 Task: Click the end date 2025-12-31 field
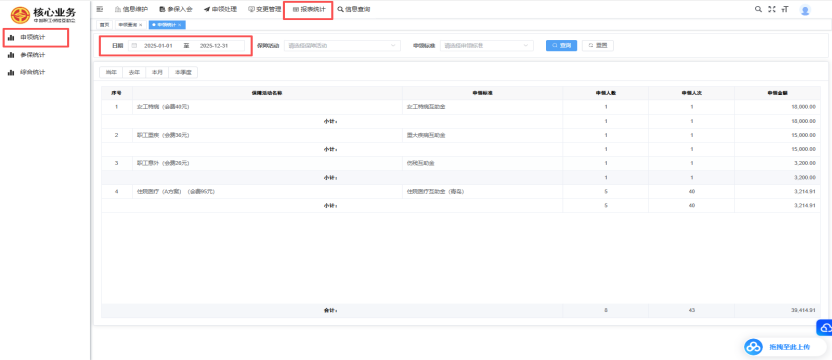[x=213, y=46]
